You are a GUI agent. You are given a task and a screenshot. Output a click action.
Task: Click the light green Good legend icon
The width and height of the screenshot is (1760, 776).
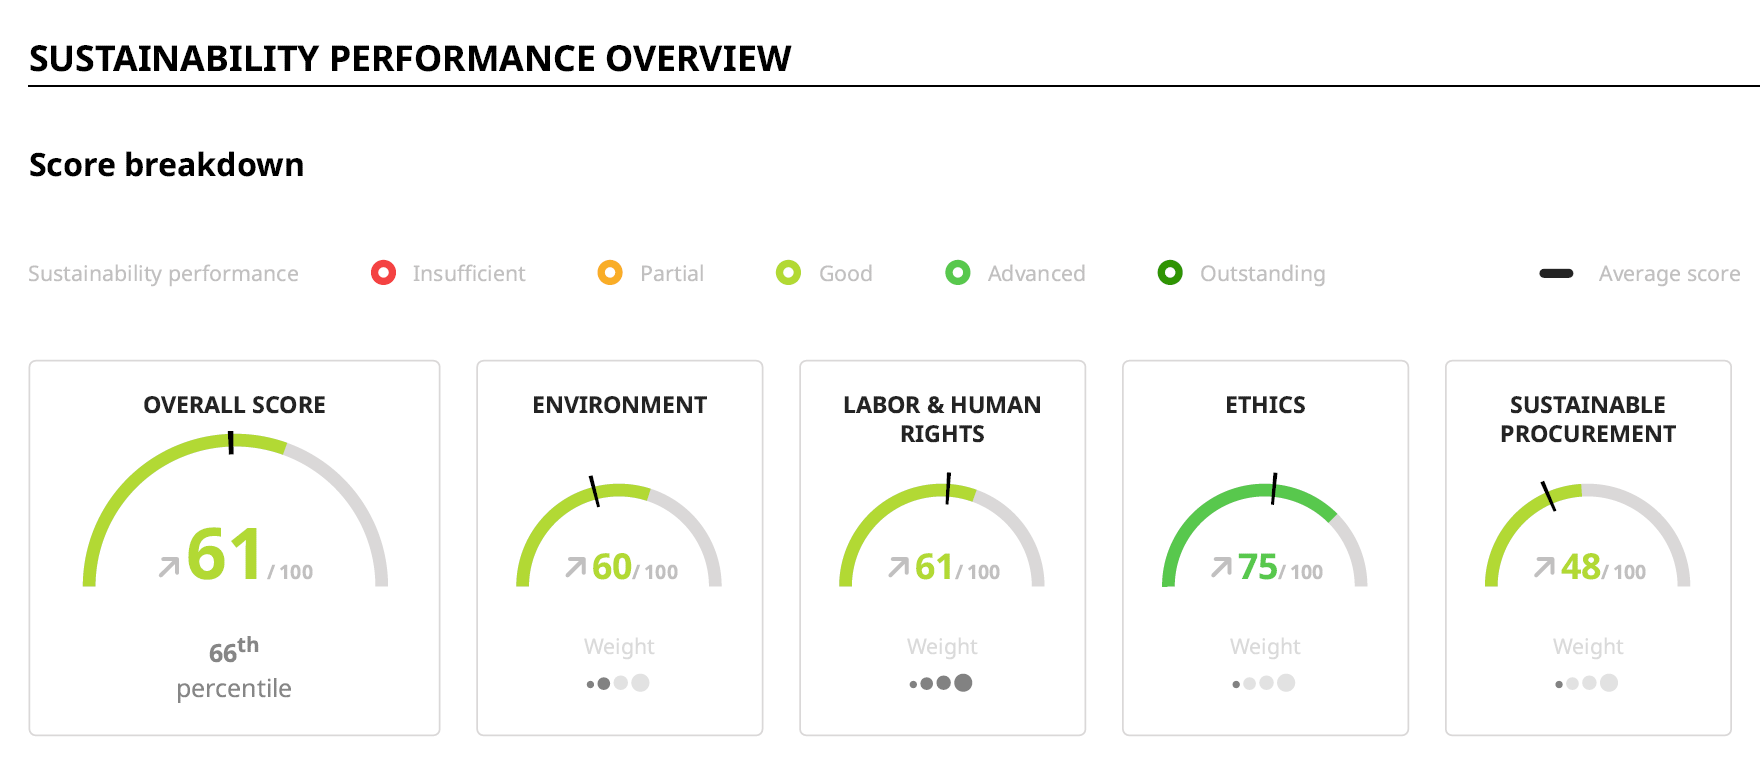[x=788, y=273]
